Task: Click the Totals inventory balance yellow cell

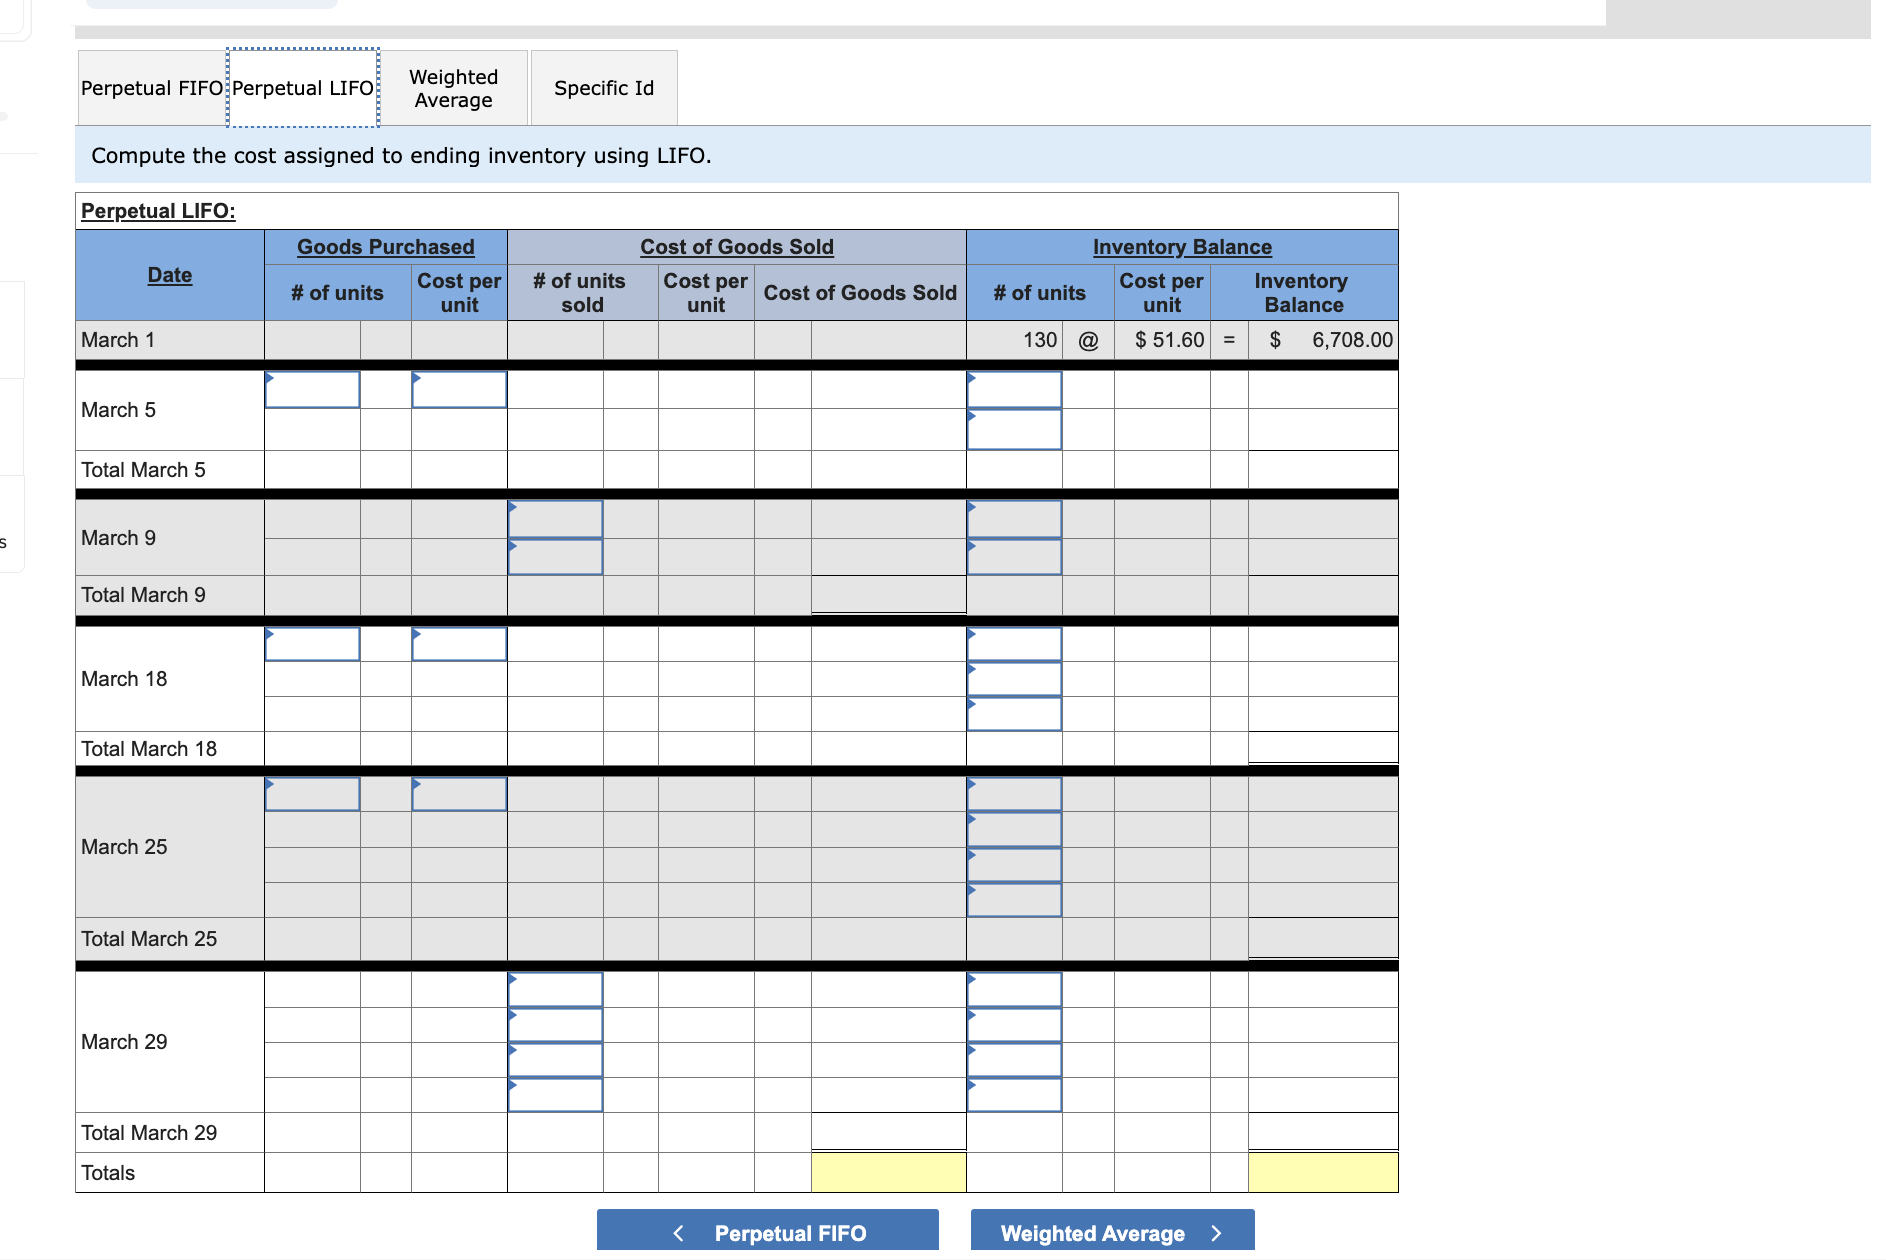Action: [x=1323, y=1172]
